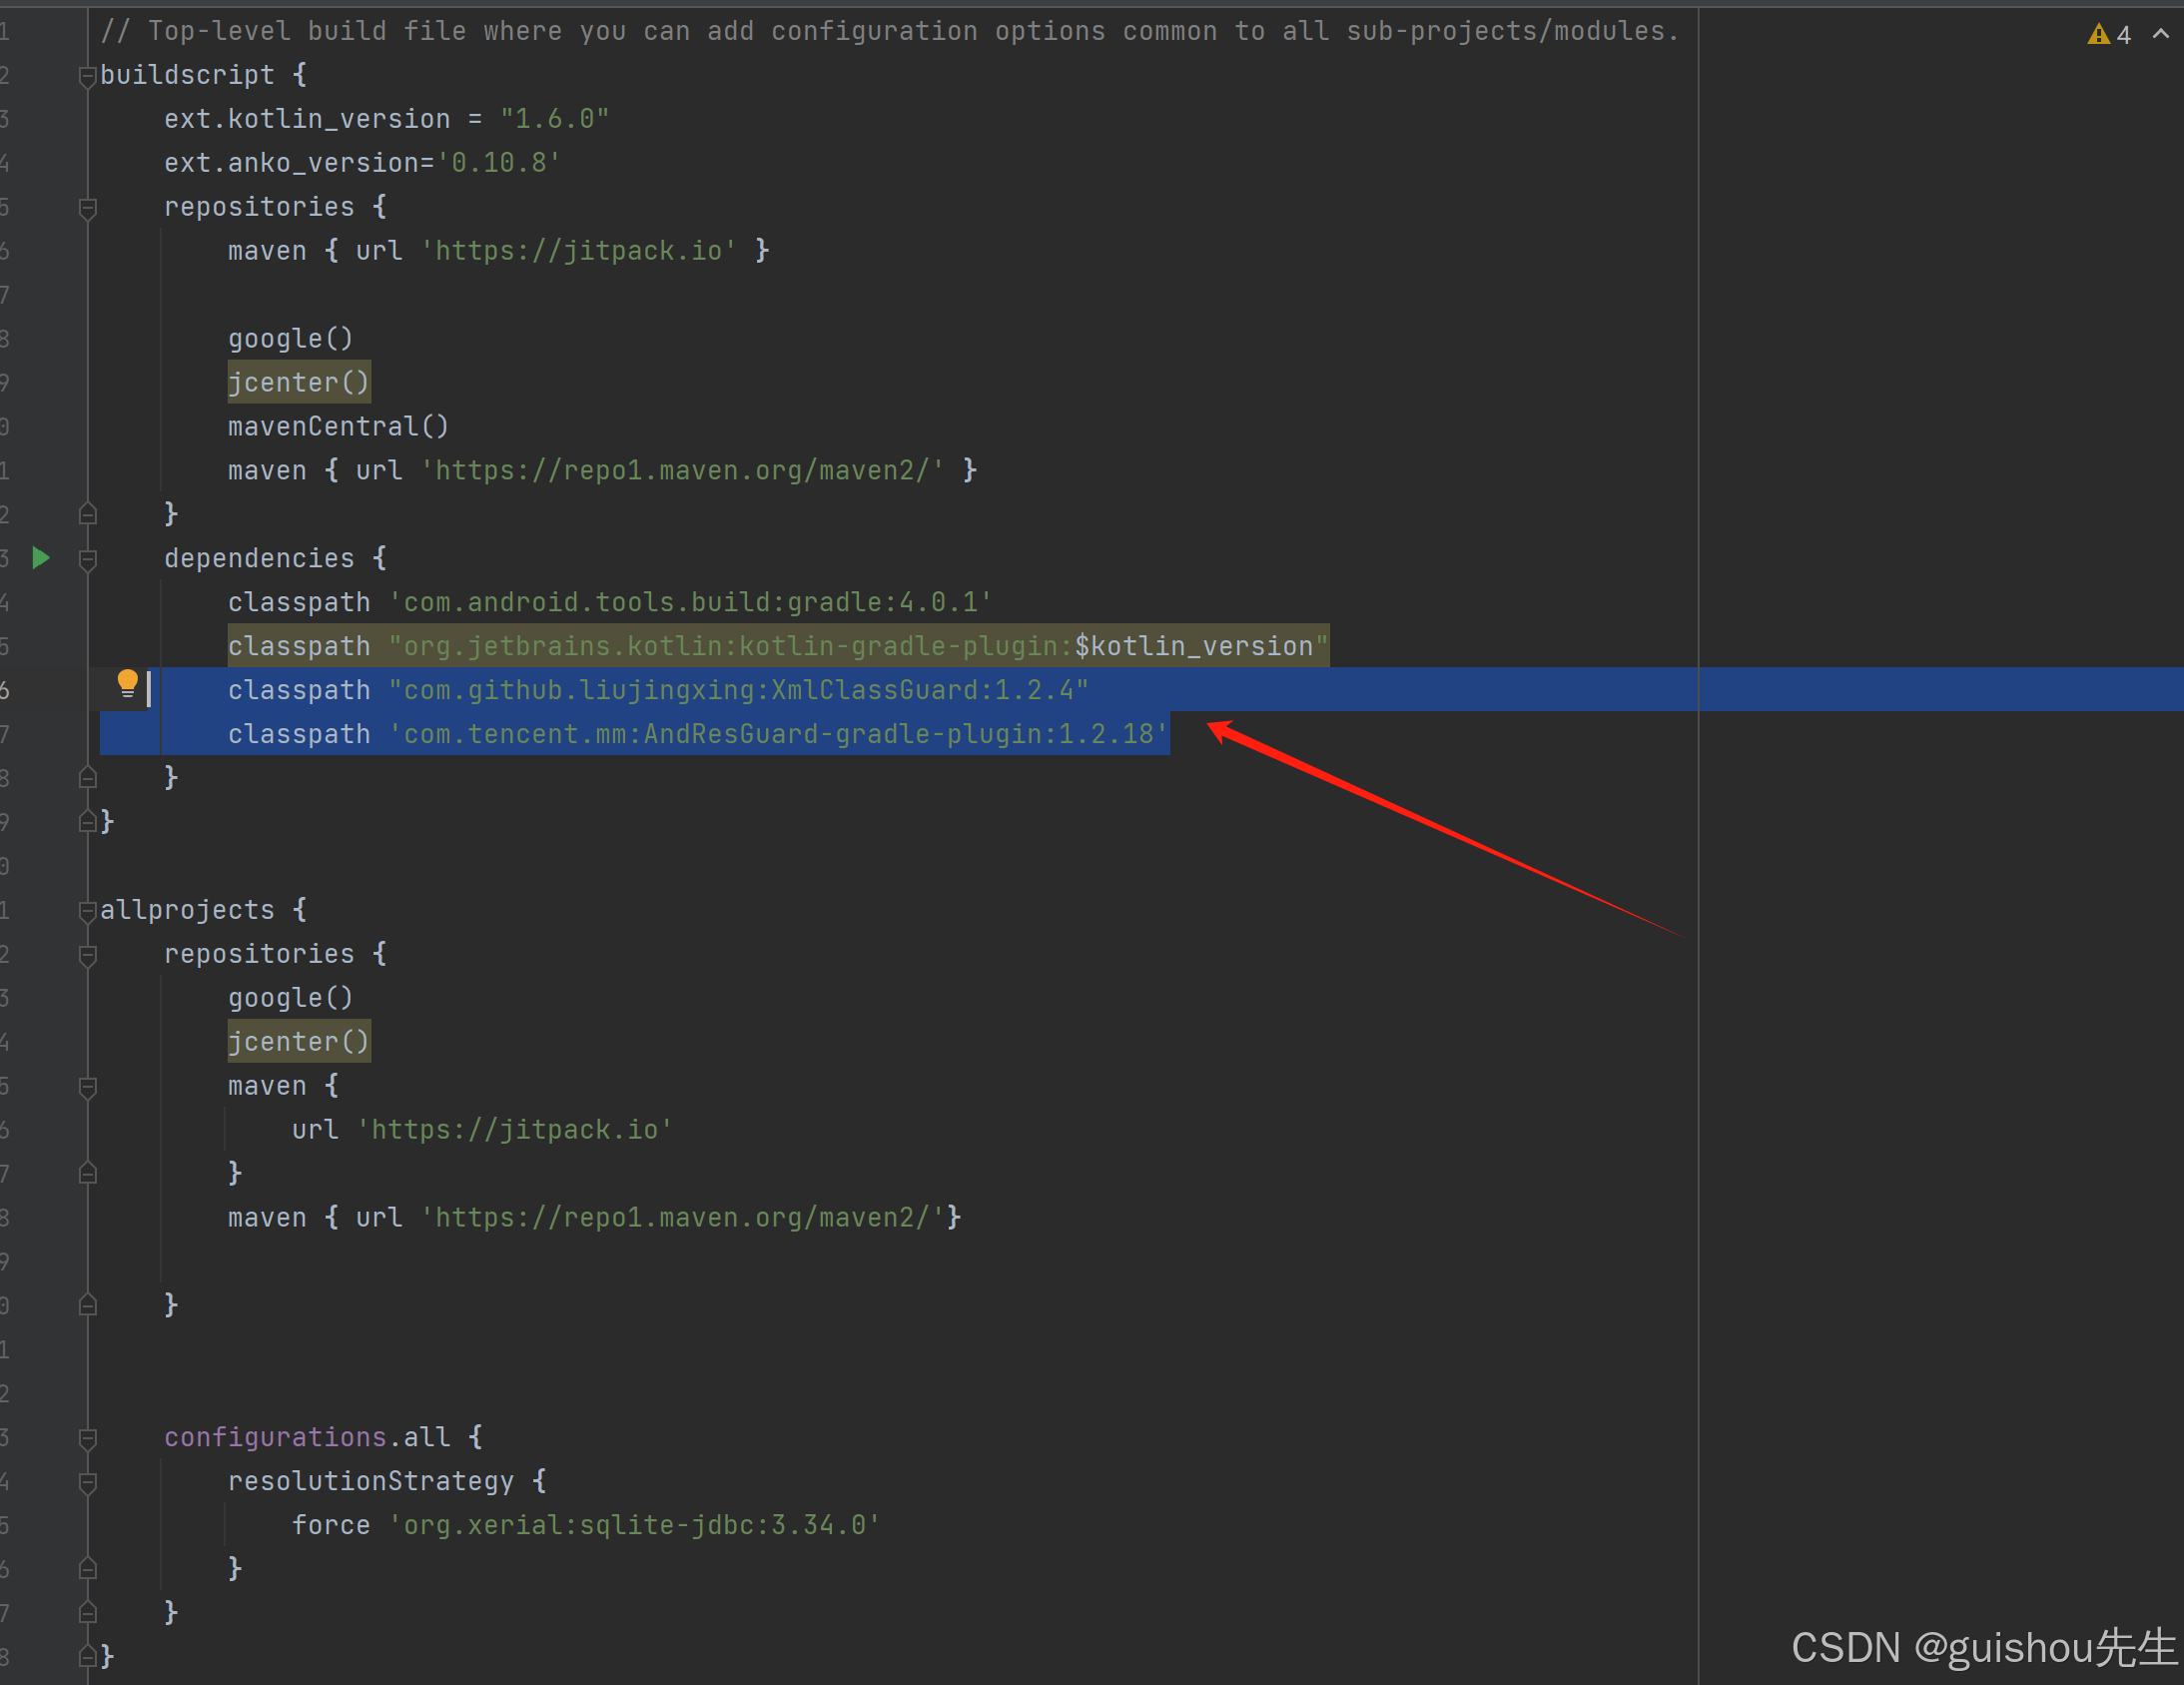The image size is (2184, 1685).
Task: Click the jitpack.io URL in buildscript
Action: tap(578, 250)
